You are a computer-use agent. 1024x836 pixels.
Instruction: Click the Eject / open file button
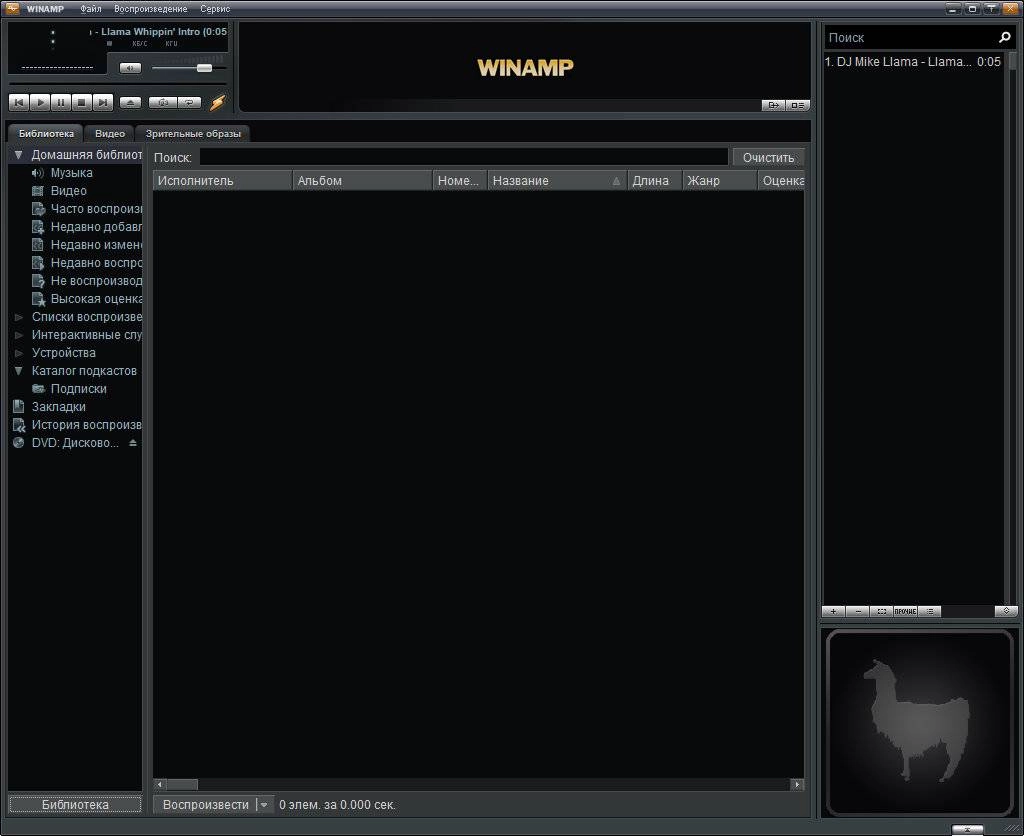coord(130,103)
